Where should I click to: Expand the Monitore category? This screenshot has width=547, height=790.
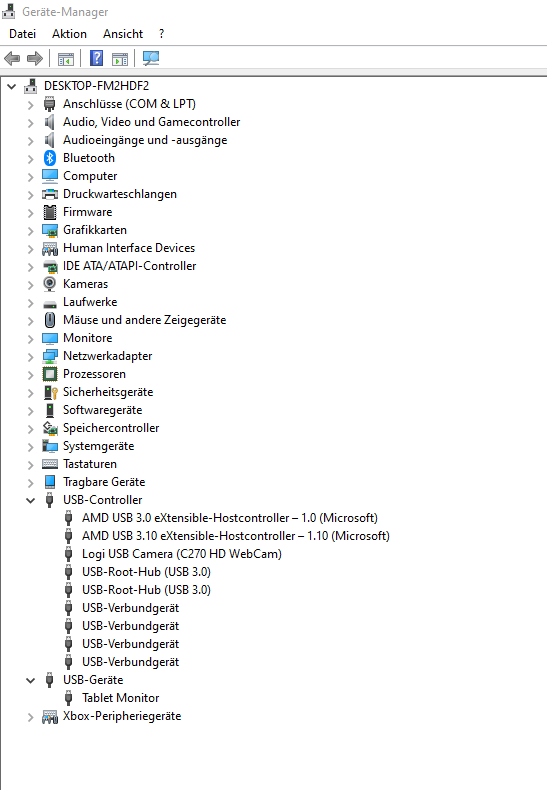(x=31, y=339)
